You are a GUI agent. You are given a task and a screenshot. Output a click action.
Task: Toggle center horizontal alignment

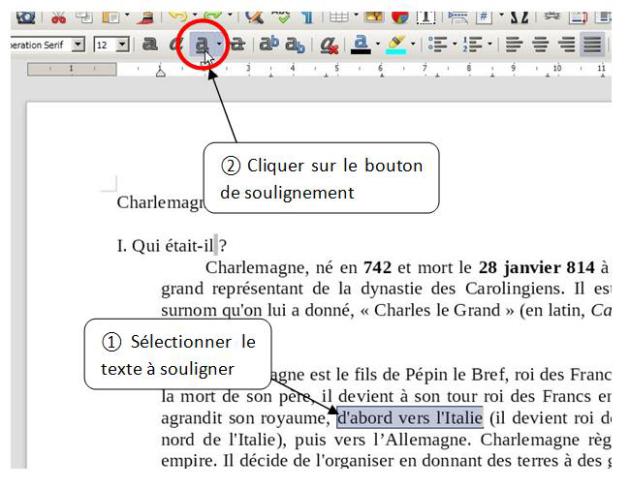click(x=541, y=46)
